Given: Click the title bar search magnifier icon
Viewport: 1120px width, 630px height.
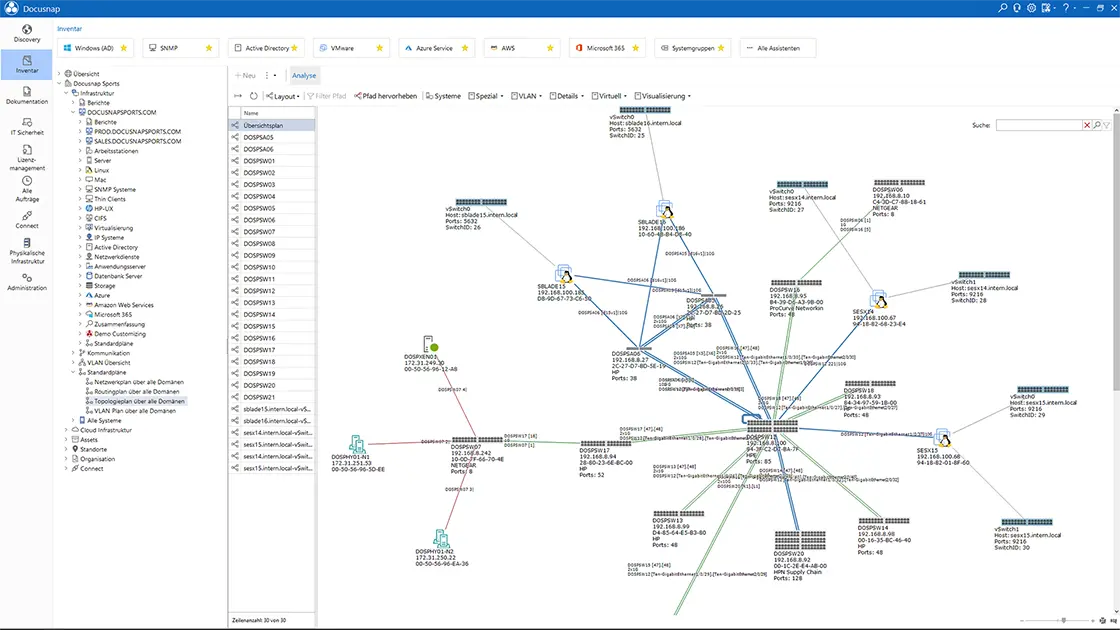Looking at the screenshot, I should [x=1003, y=8].
